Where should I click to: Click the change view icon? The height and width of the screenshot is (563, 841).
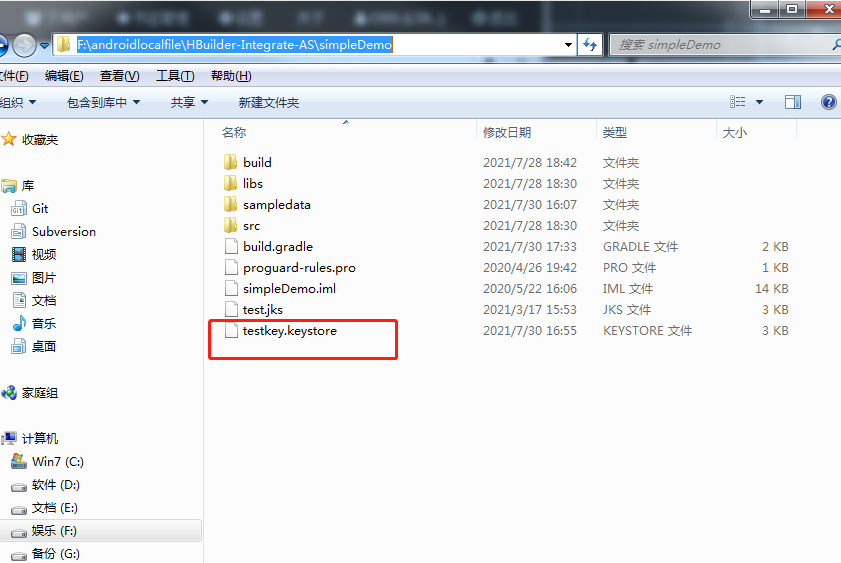(x=737, y=102)
